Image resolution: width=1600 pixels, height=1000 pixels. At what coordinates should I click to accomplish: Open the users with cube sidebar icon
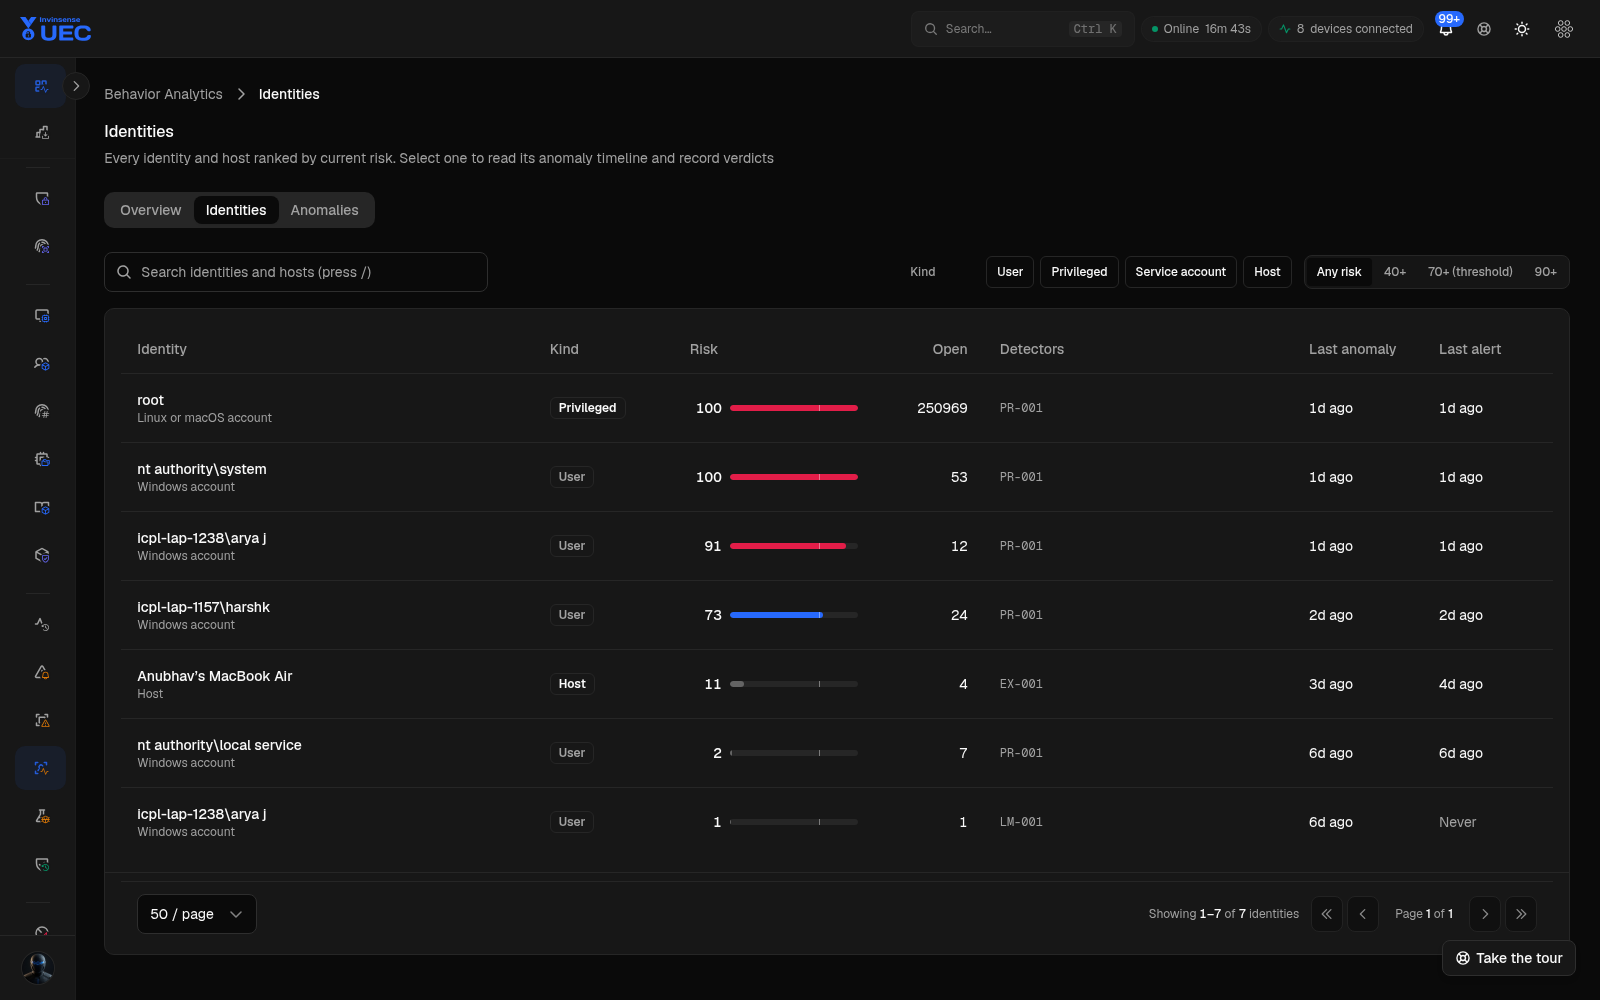pyautogui.click(x=41, y=364)
